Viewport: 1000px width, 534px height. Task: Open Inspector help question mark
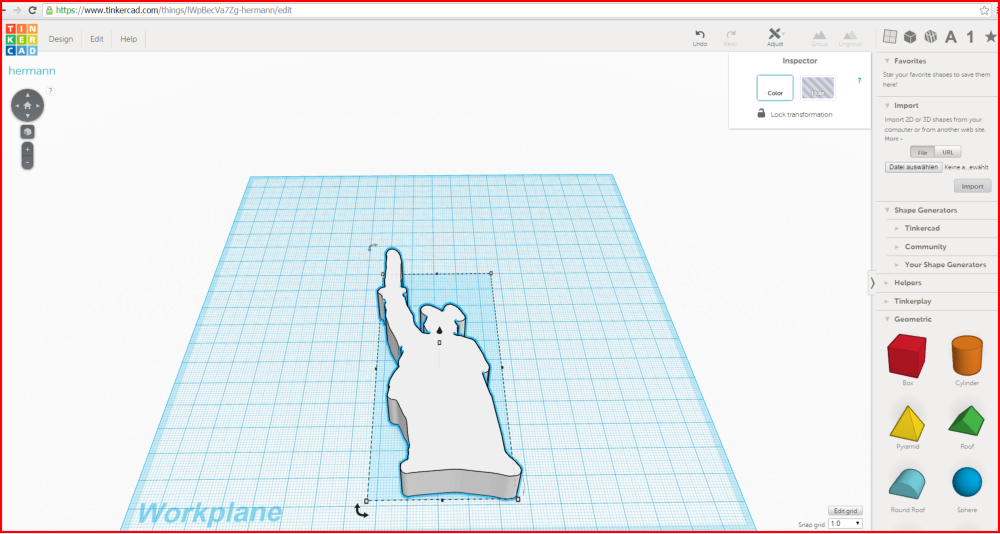click(859, 81)
